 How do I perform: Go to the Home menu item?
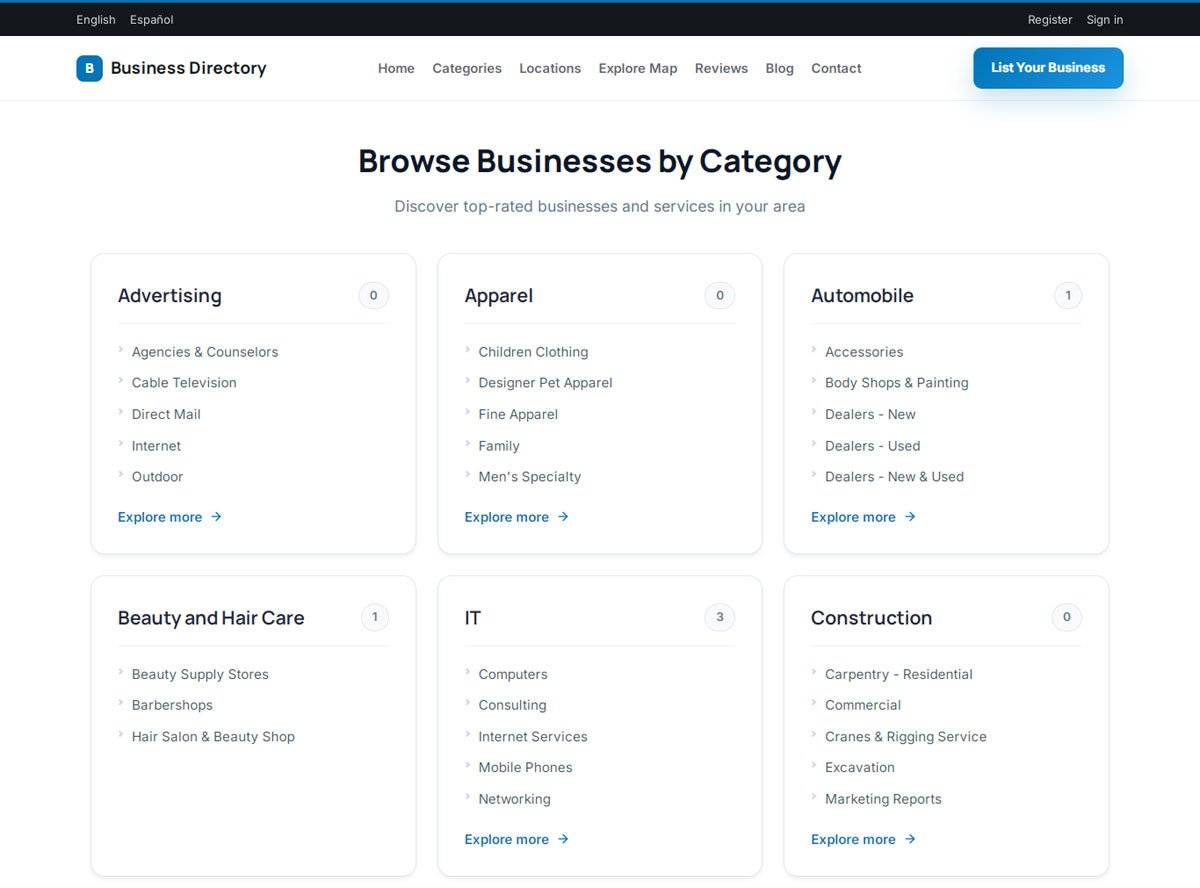pyautogui.click(x=396, y=68)
